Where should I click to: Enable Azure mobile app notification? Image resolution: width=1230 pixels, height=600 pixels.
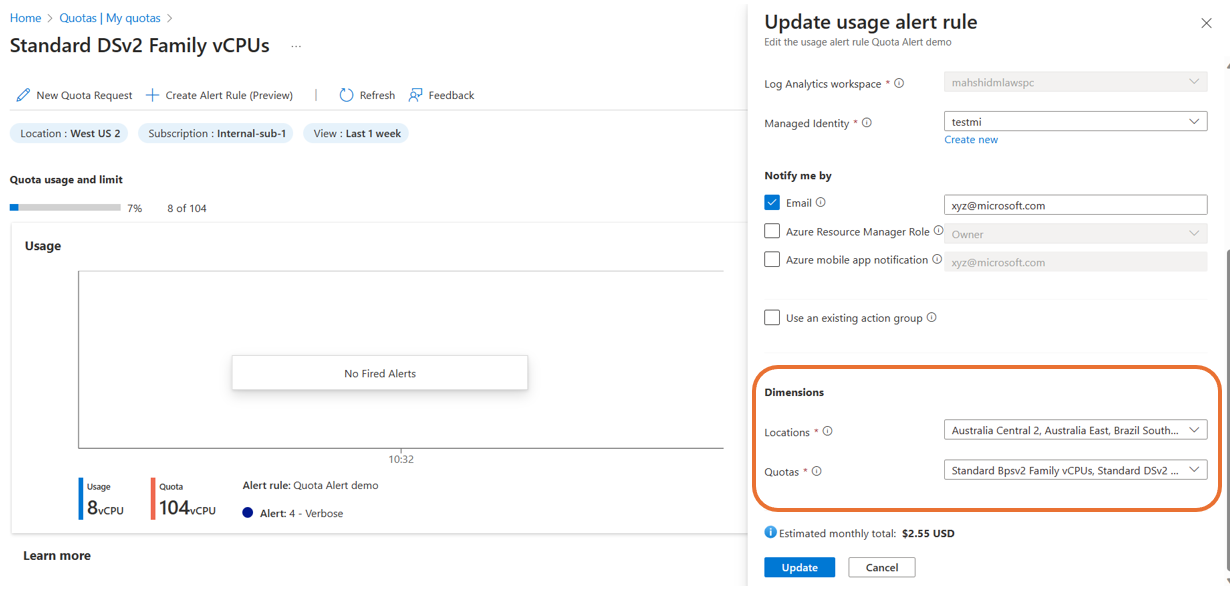(x=771, y=259)
